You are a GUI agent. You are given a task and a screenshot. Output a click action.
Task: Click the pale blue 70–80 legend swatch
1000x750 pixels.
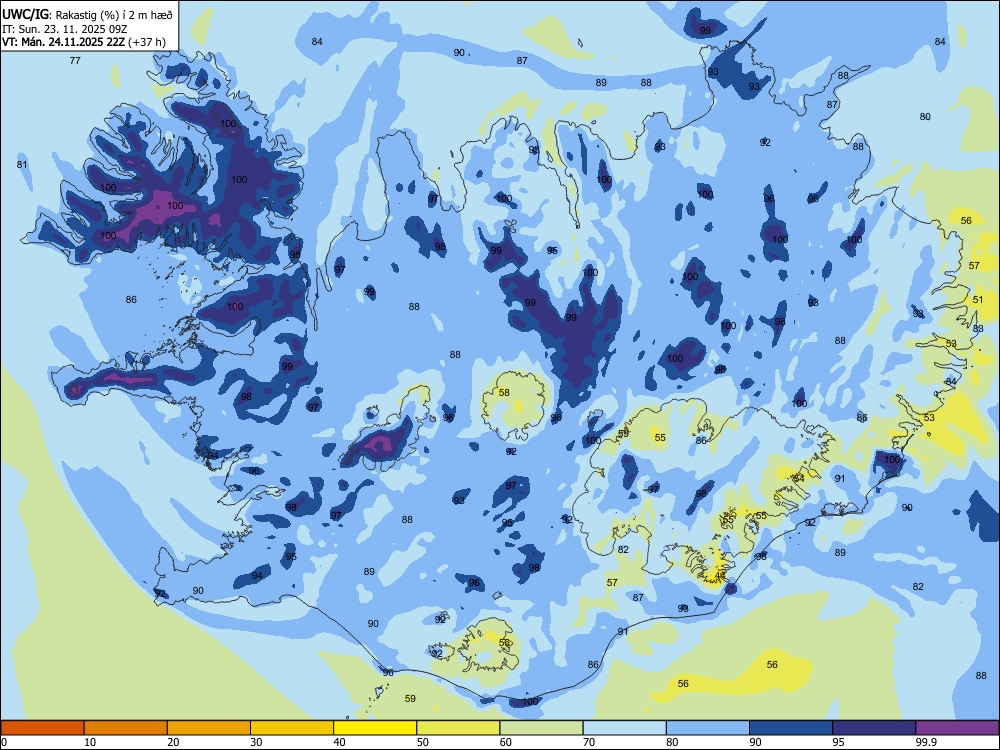(x=624, y=728)
